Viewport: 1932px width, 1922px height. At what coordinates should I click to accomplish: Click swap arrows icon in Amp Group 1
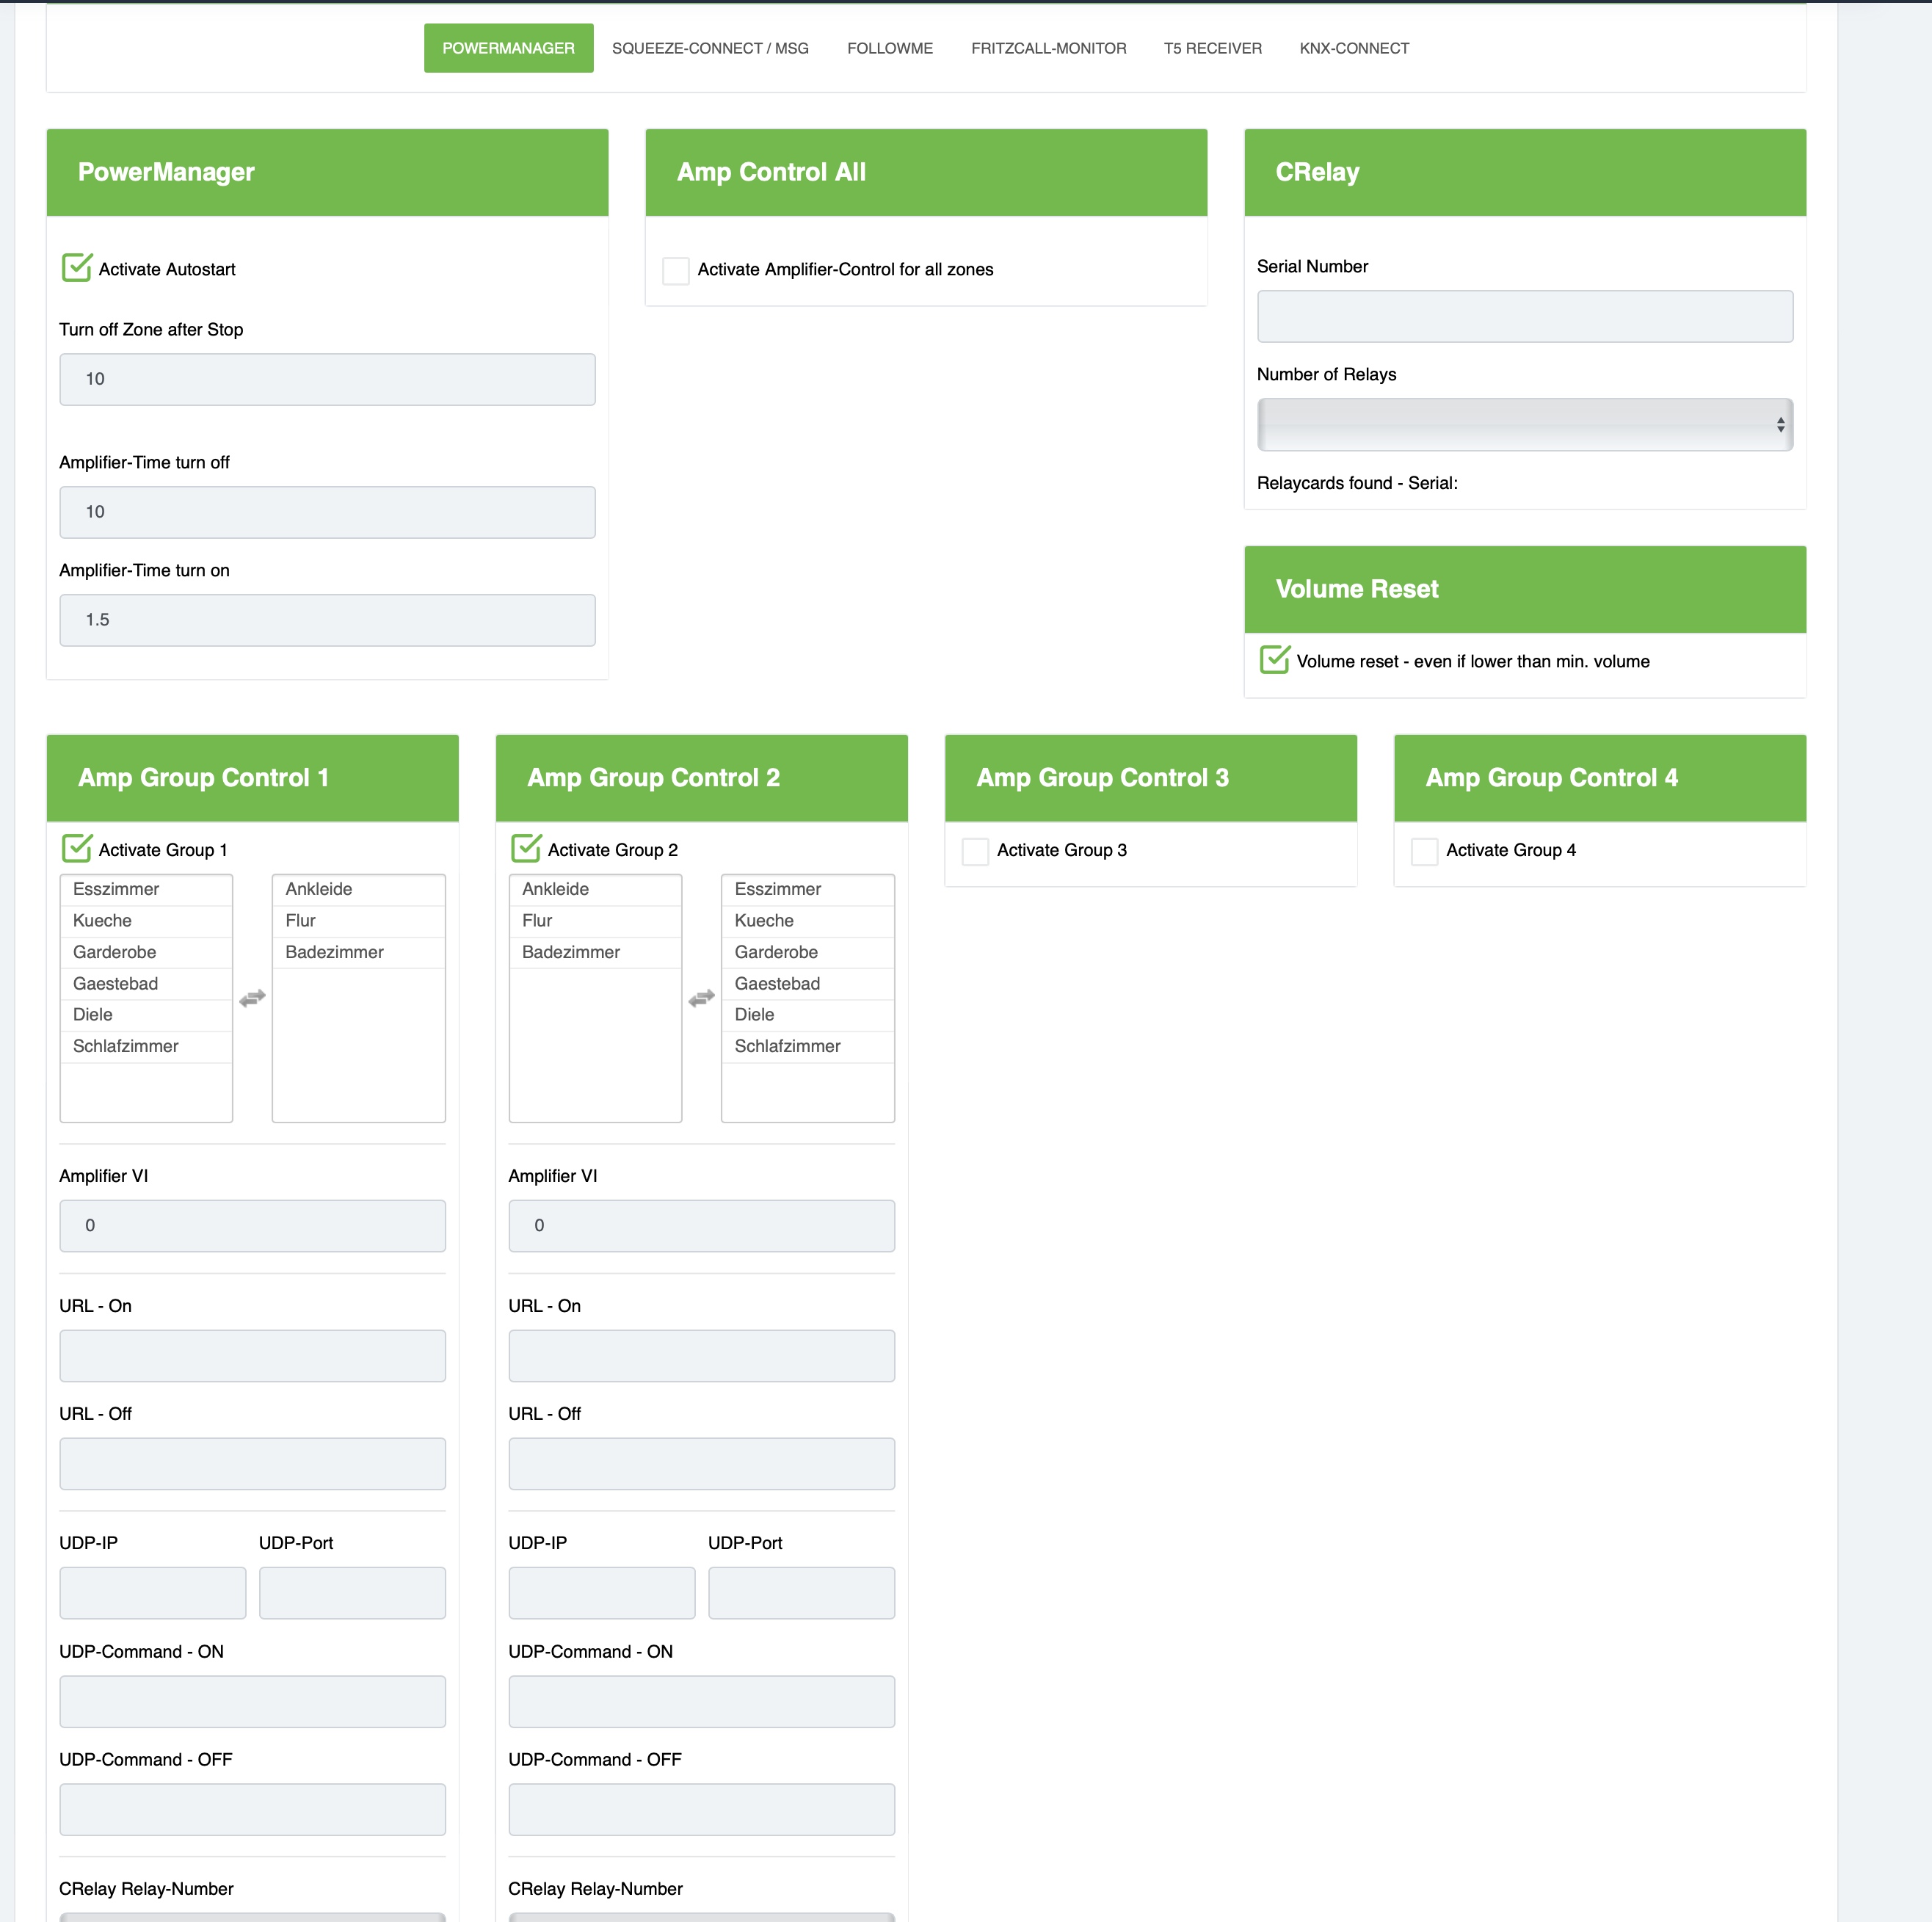(252, 998)
